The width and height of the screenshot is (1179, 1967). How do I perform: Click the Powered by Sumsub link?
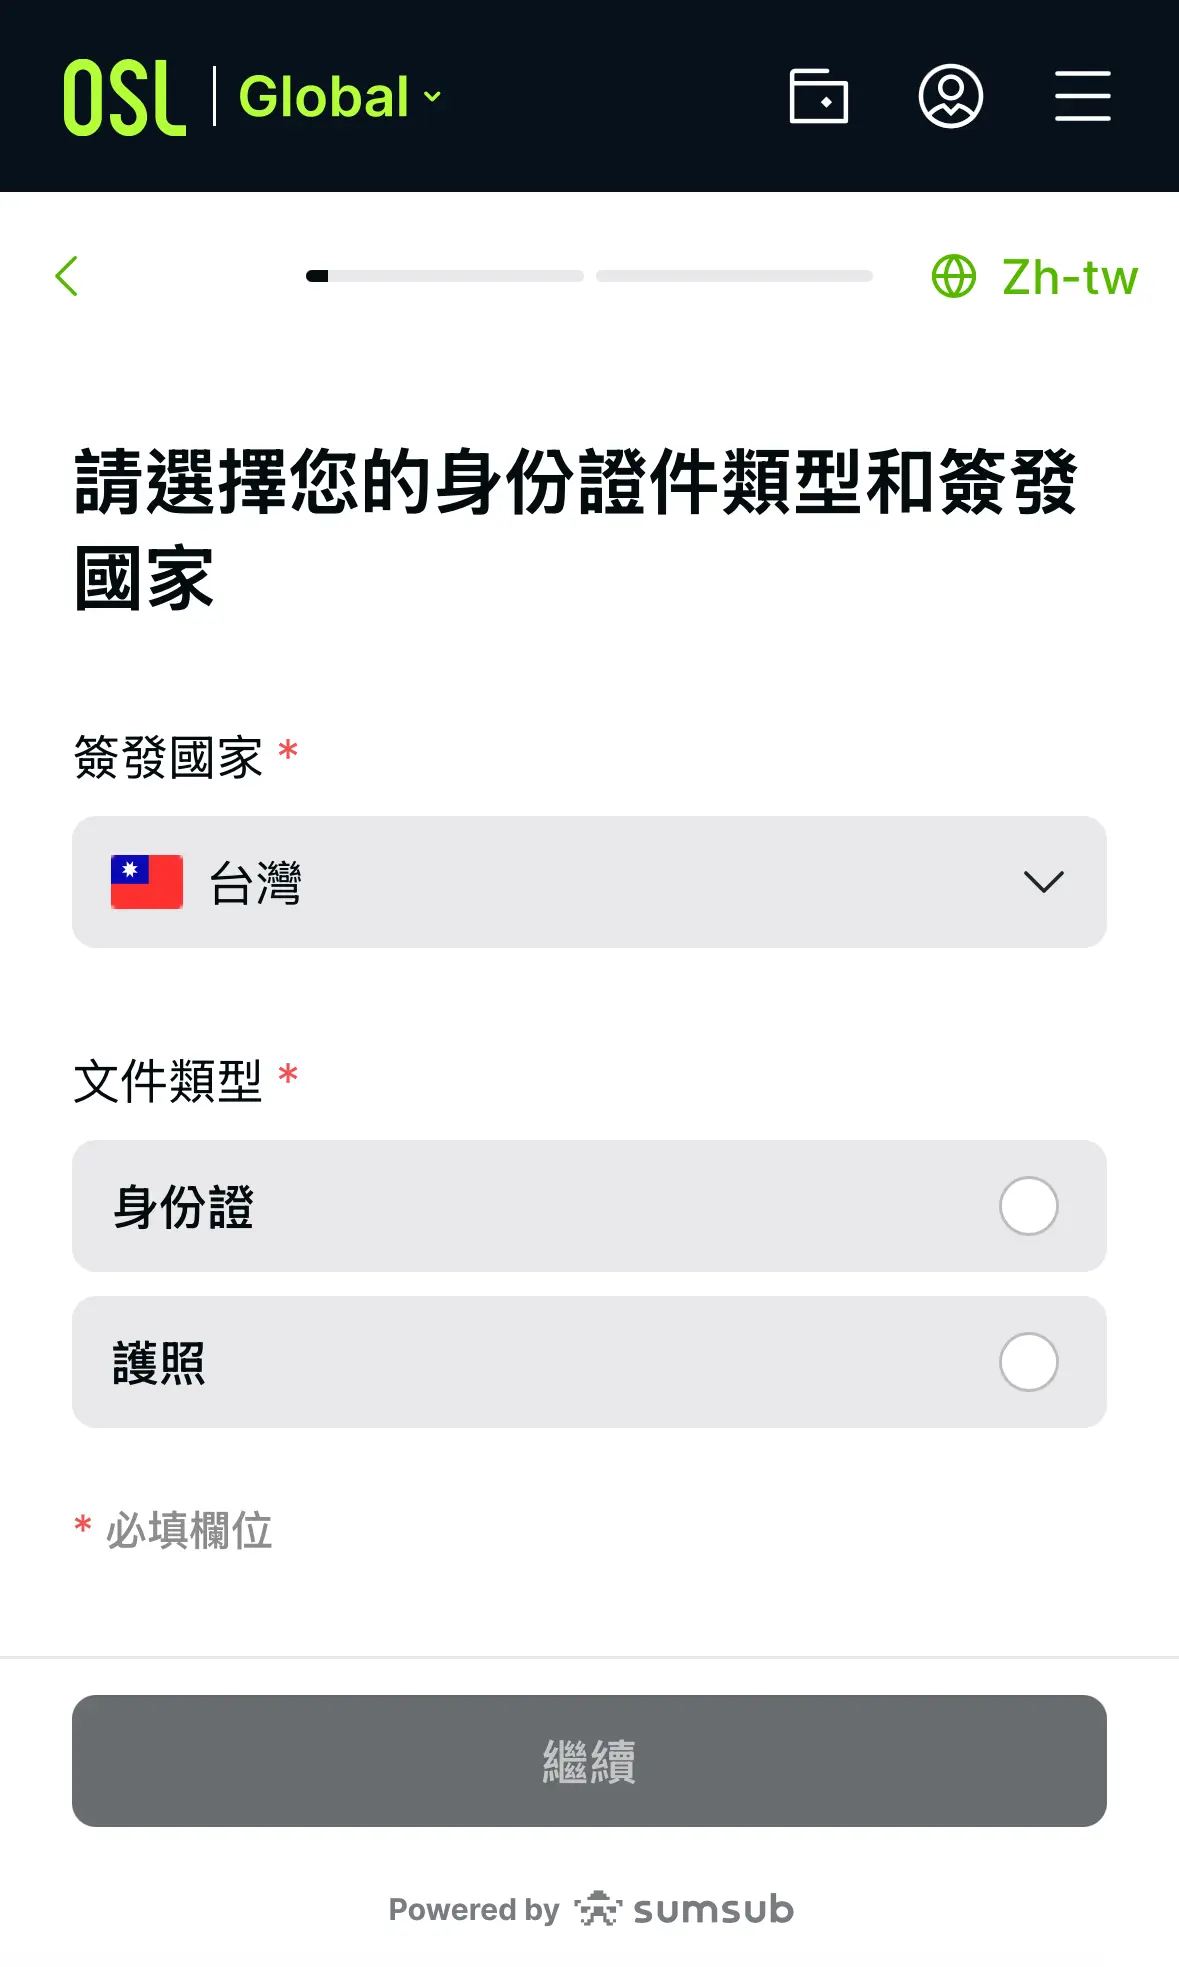590,1909
